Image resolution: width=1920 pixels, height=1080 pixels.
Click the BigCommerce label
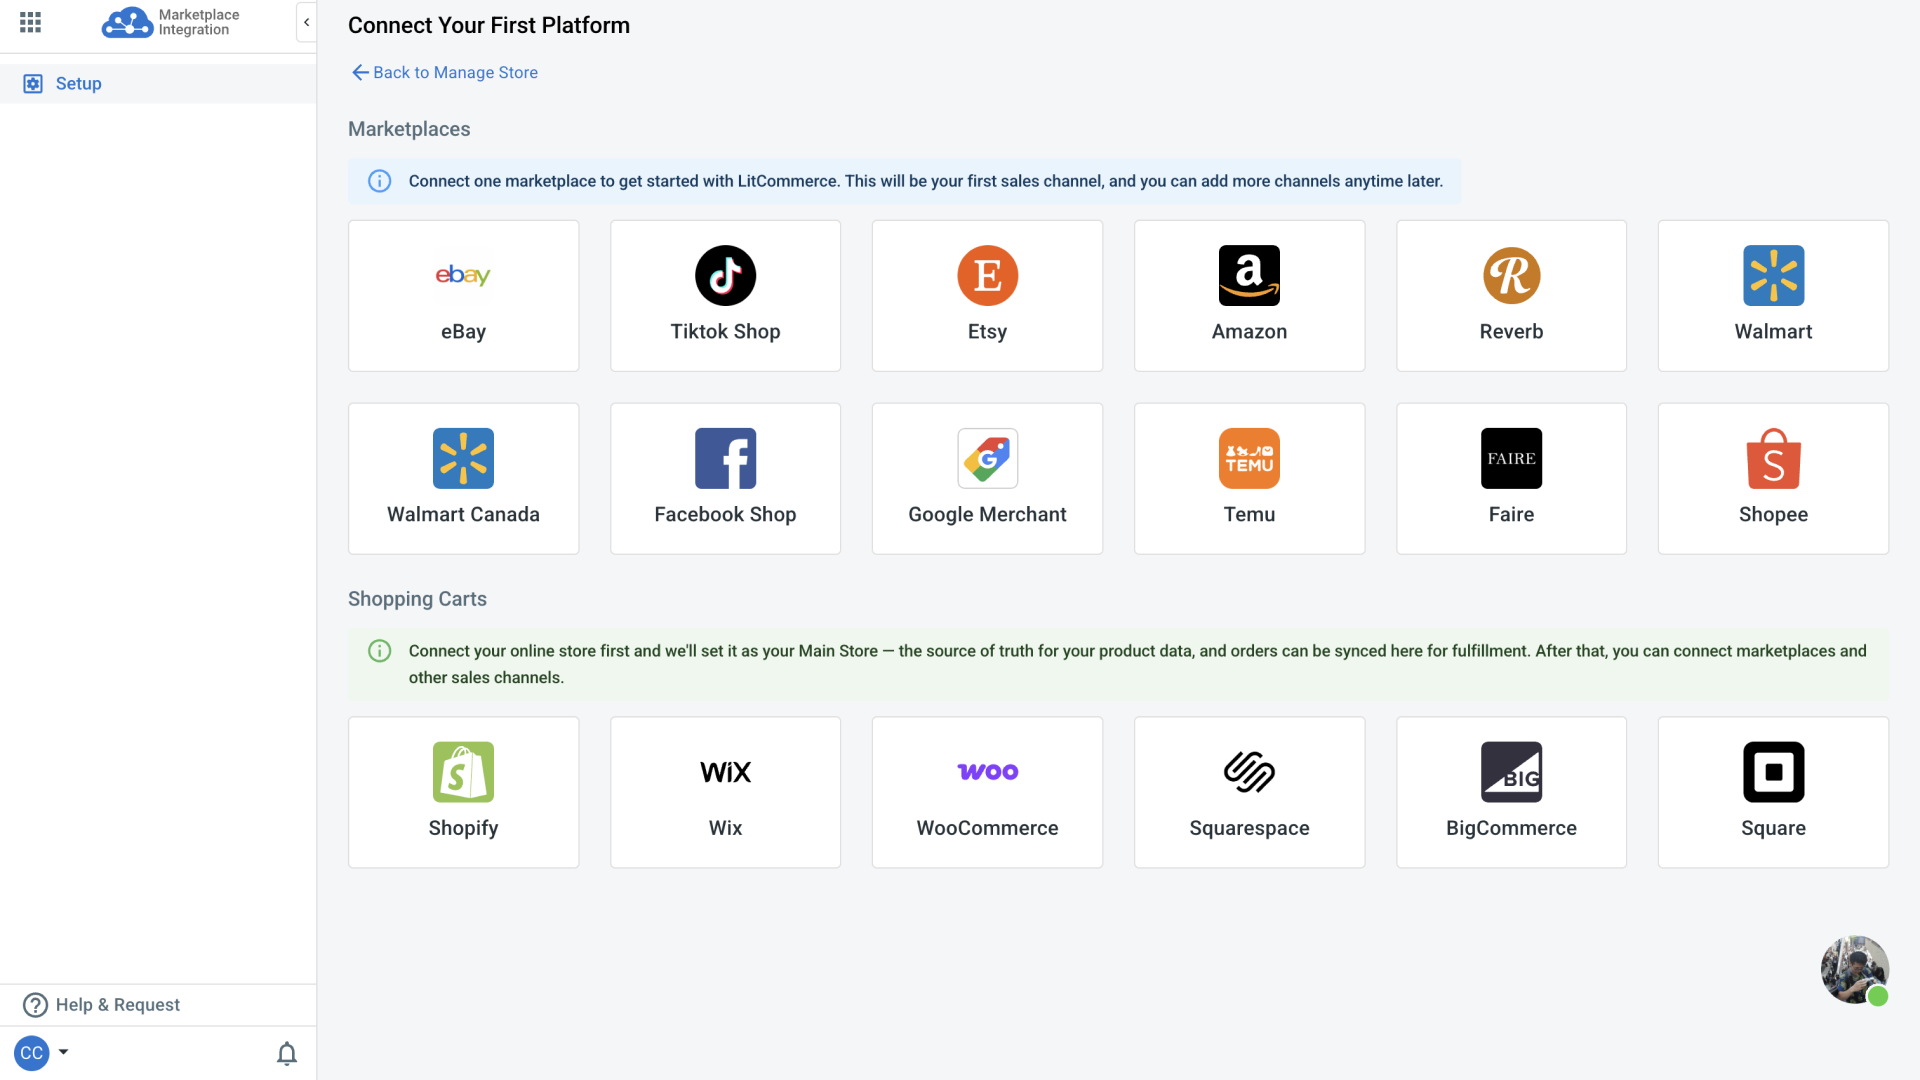1511,828
